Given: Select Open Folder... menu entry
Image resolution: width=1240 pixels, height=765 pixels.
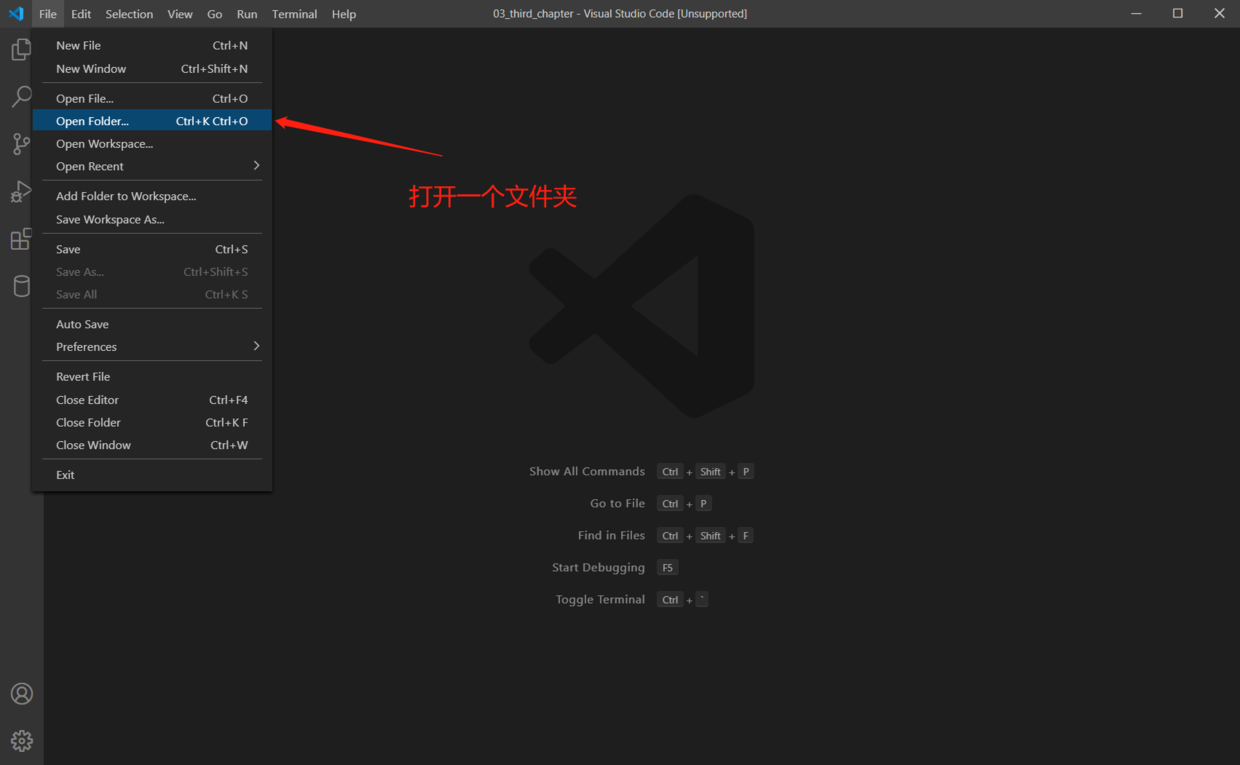Looking at the screenshot, I should [93, 121].
